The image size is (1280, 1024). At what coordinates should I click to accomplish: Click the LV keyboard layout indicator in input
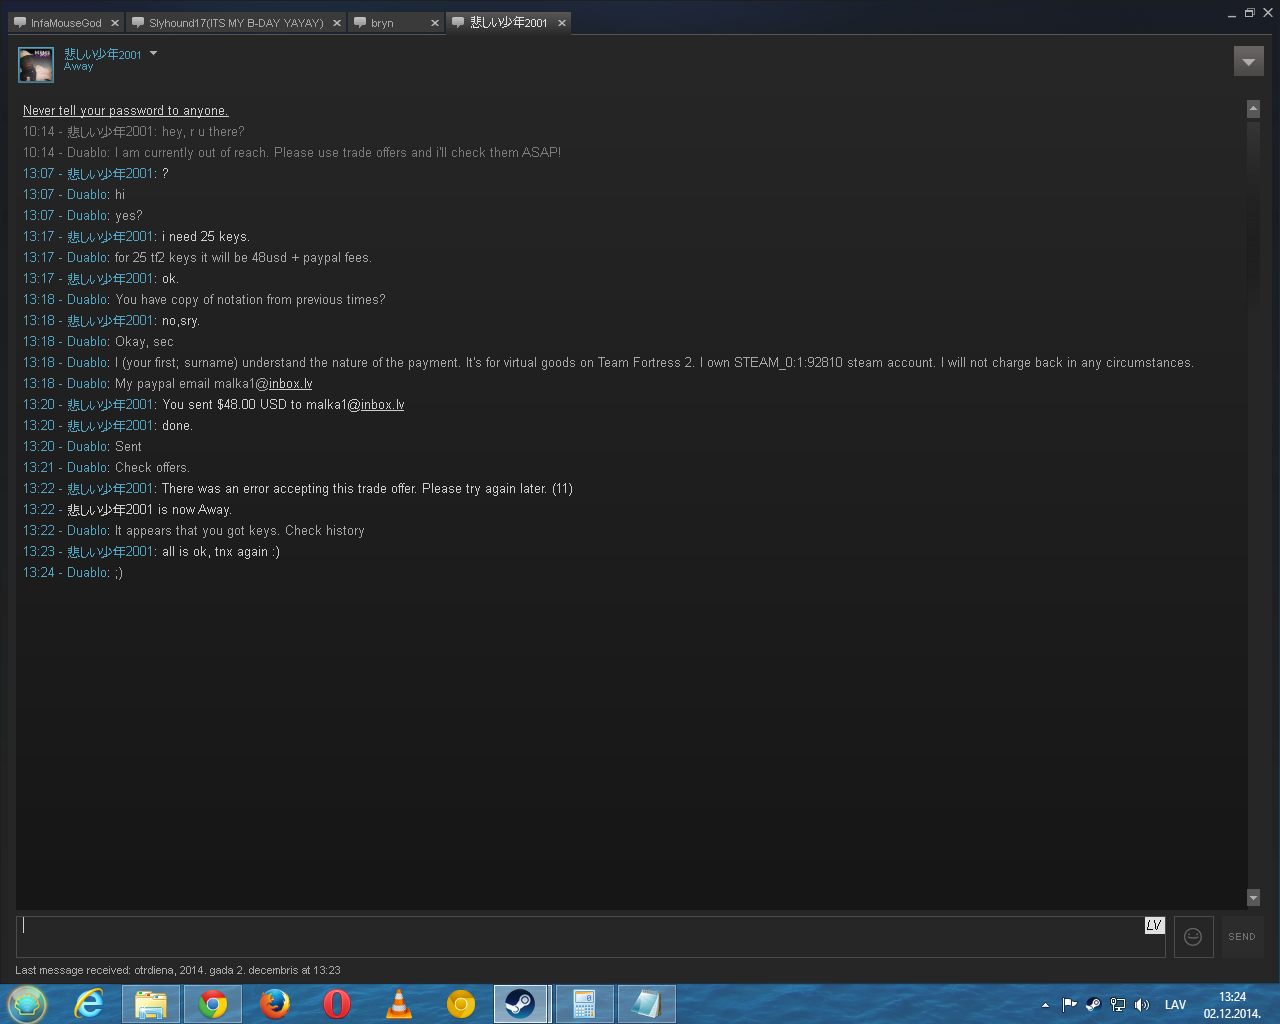[1154, 925]
